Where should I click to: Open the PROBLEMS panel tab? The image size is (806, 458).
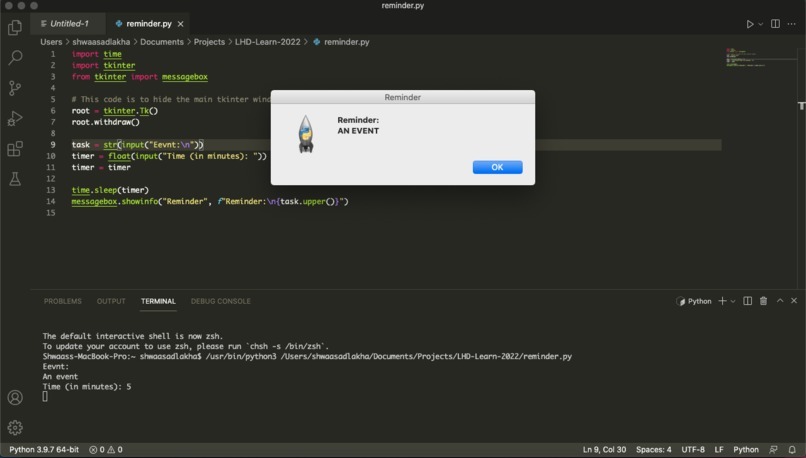(x=63, y=301)
